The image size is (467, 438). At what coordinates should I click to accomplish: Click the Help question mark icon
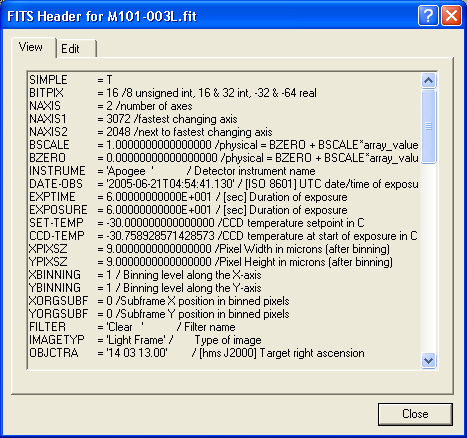(428, 15)
